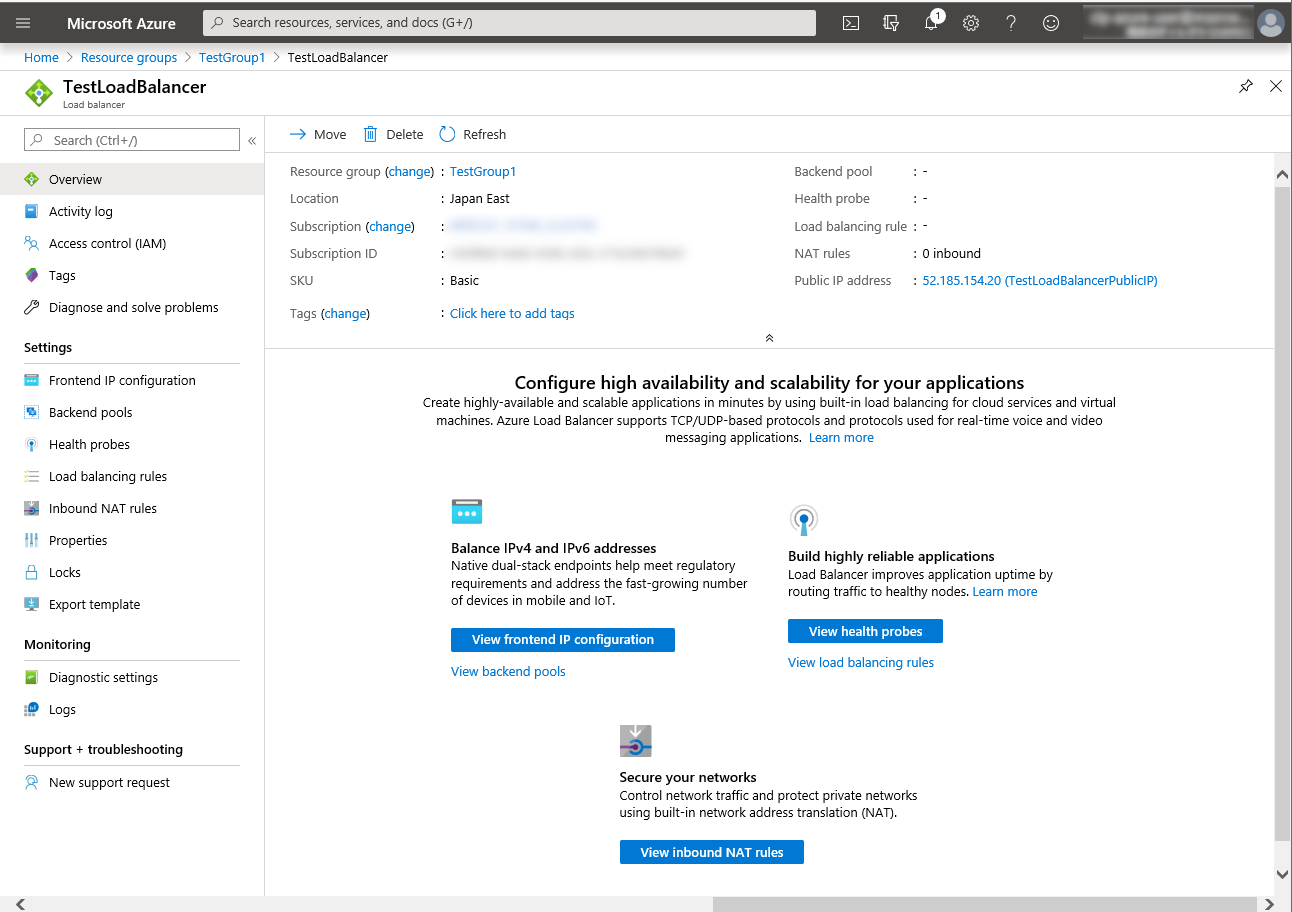Click the Delete toolbar button
This screenshot has width=1292, height=912.
click(x=393, y=135)
